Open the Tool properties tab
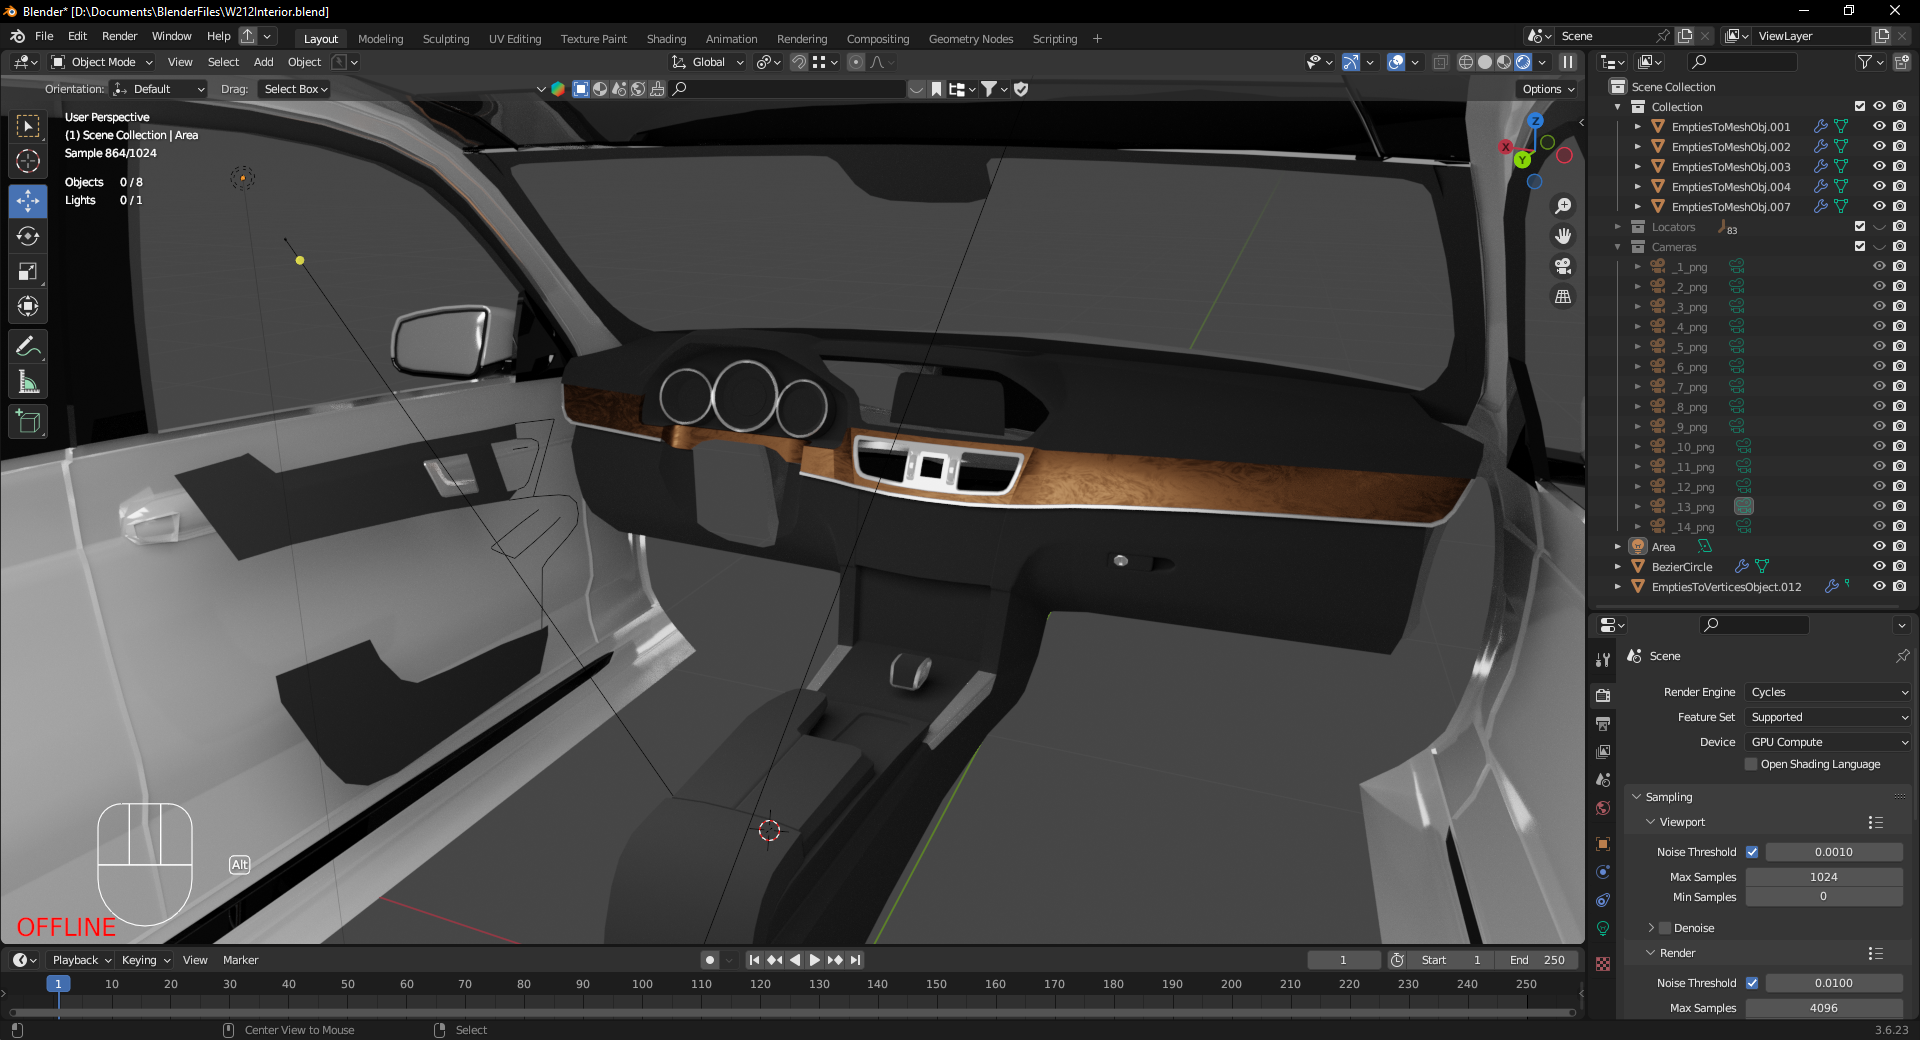1920x1040 pixels. pyautogui.click(x=1603, y=660)
